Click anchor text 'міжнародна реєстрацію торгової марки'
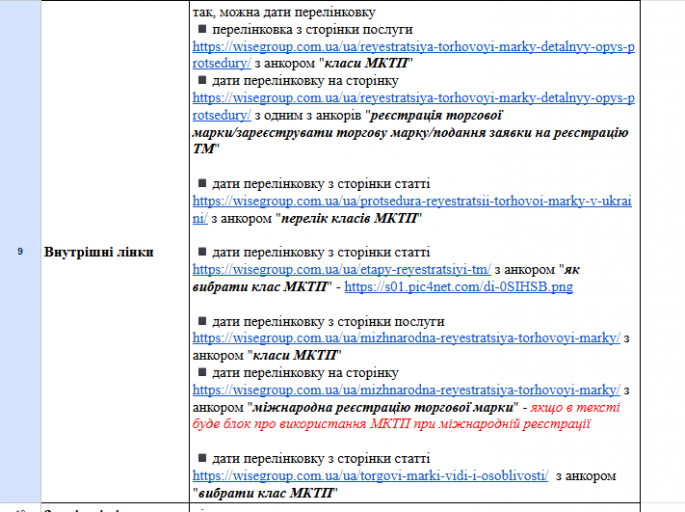Screen dimensions: 685x512 (383, 407)
